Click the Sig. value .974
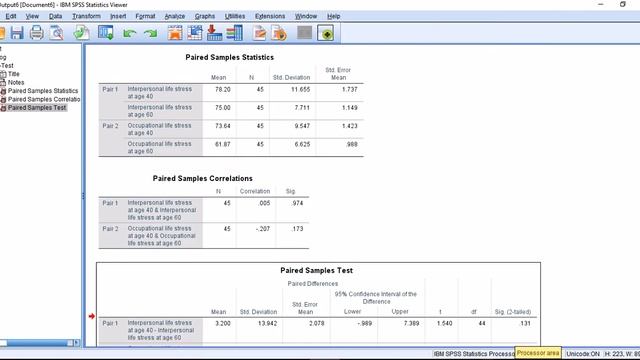Viewport: 640px width, 360px height. tap(298, 203)
